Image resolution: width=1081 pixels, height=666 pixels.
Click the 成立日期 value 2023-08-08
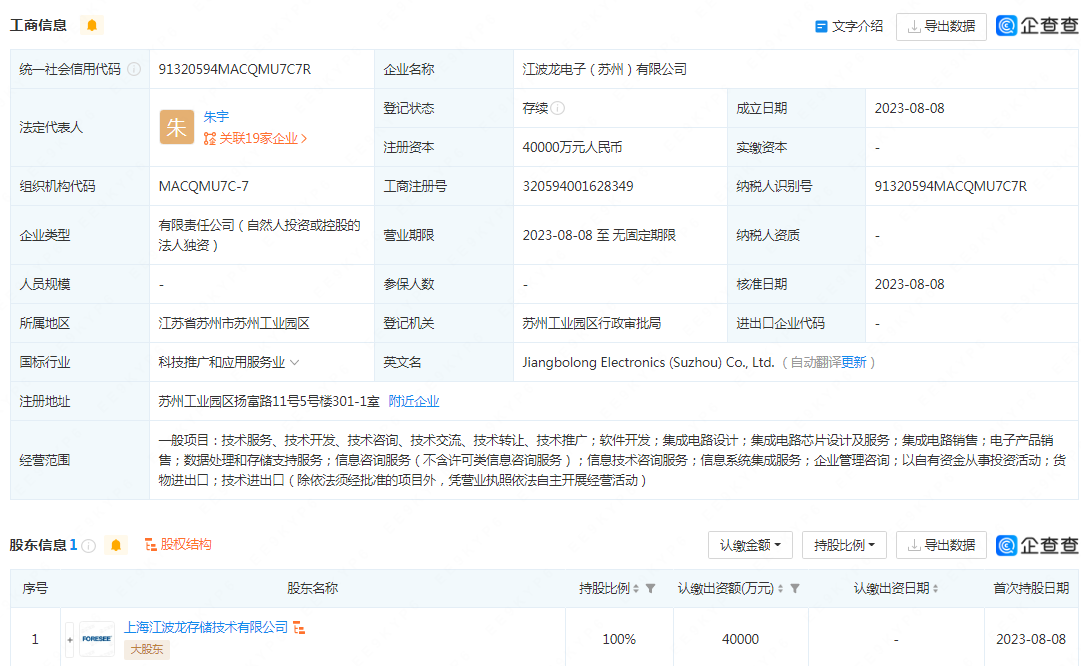(909, 108)
